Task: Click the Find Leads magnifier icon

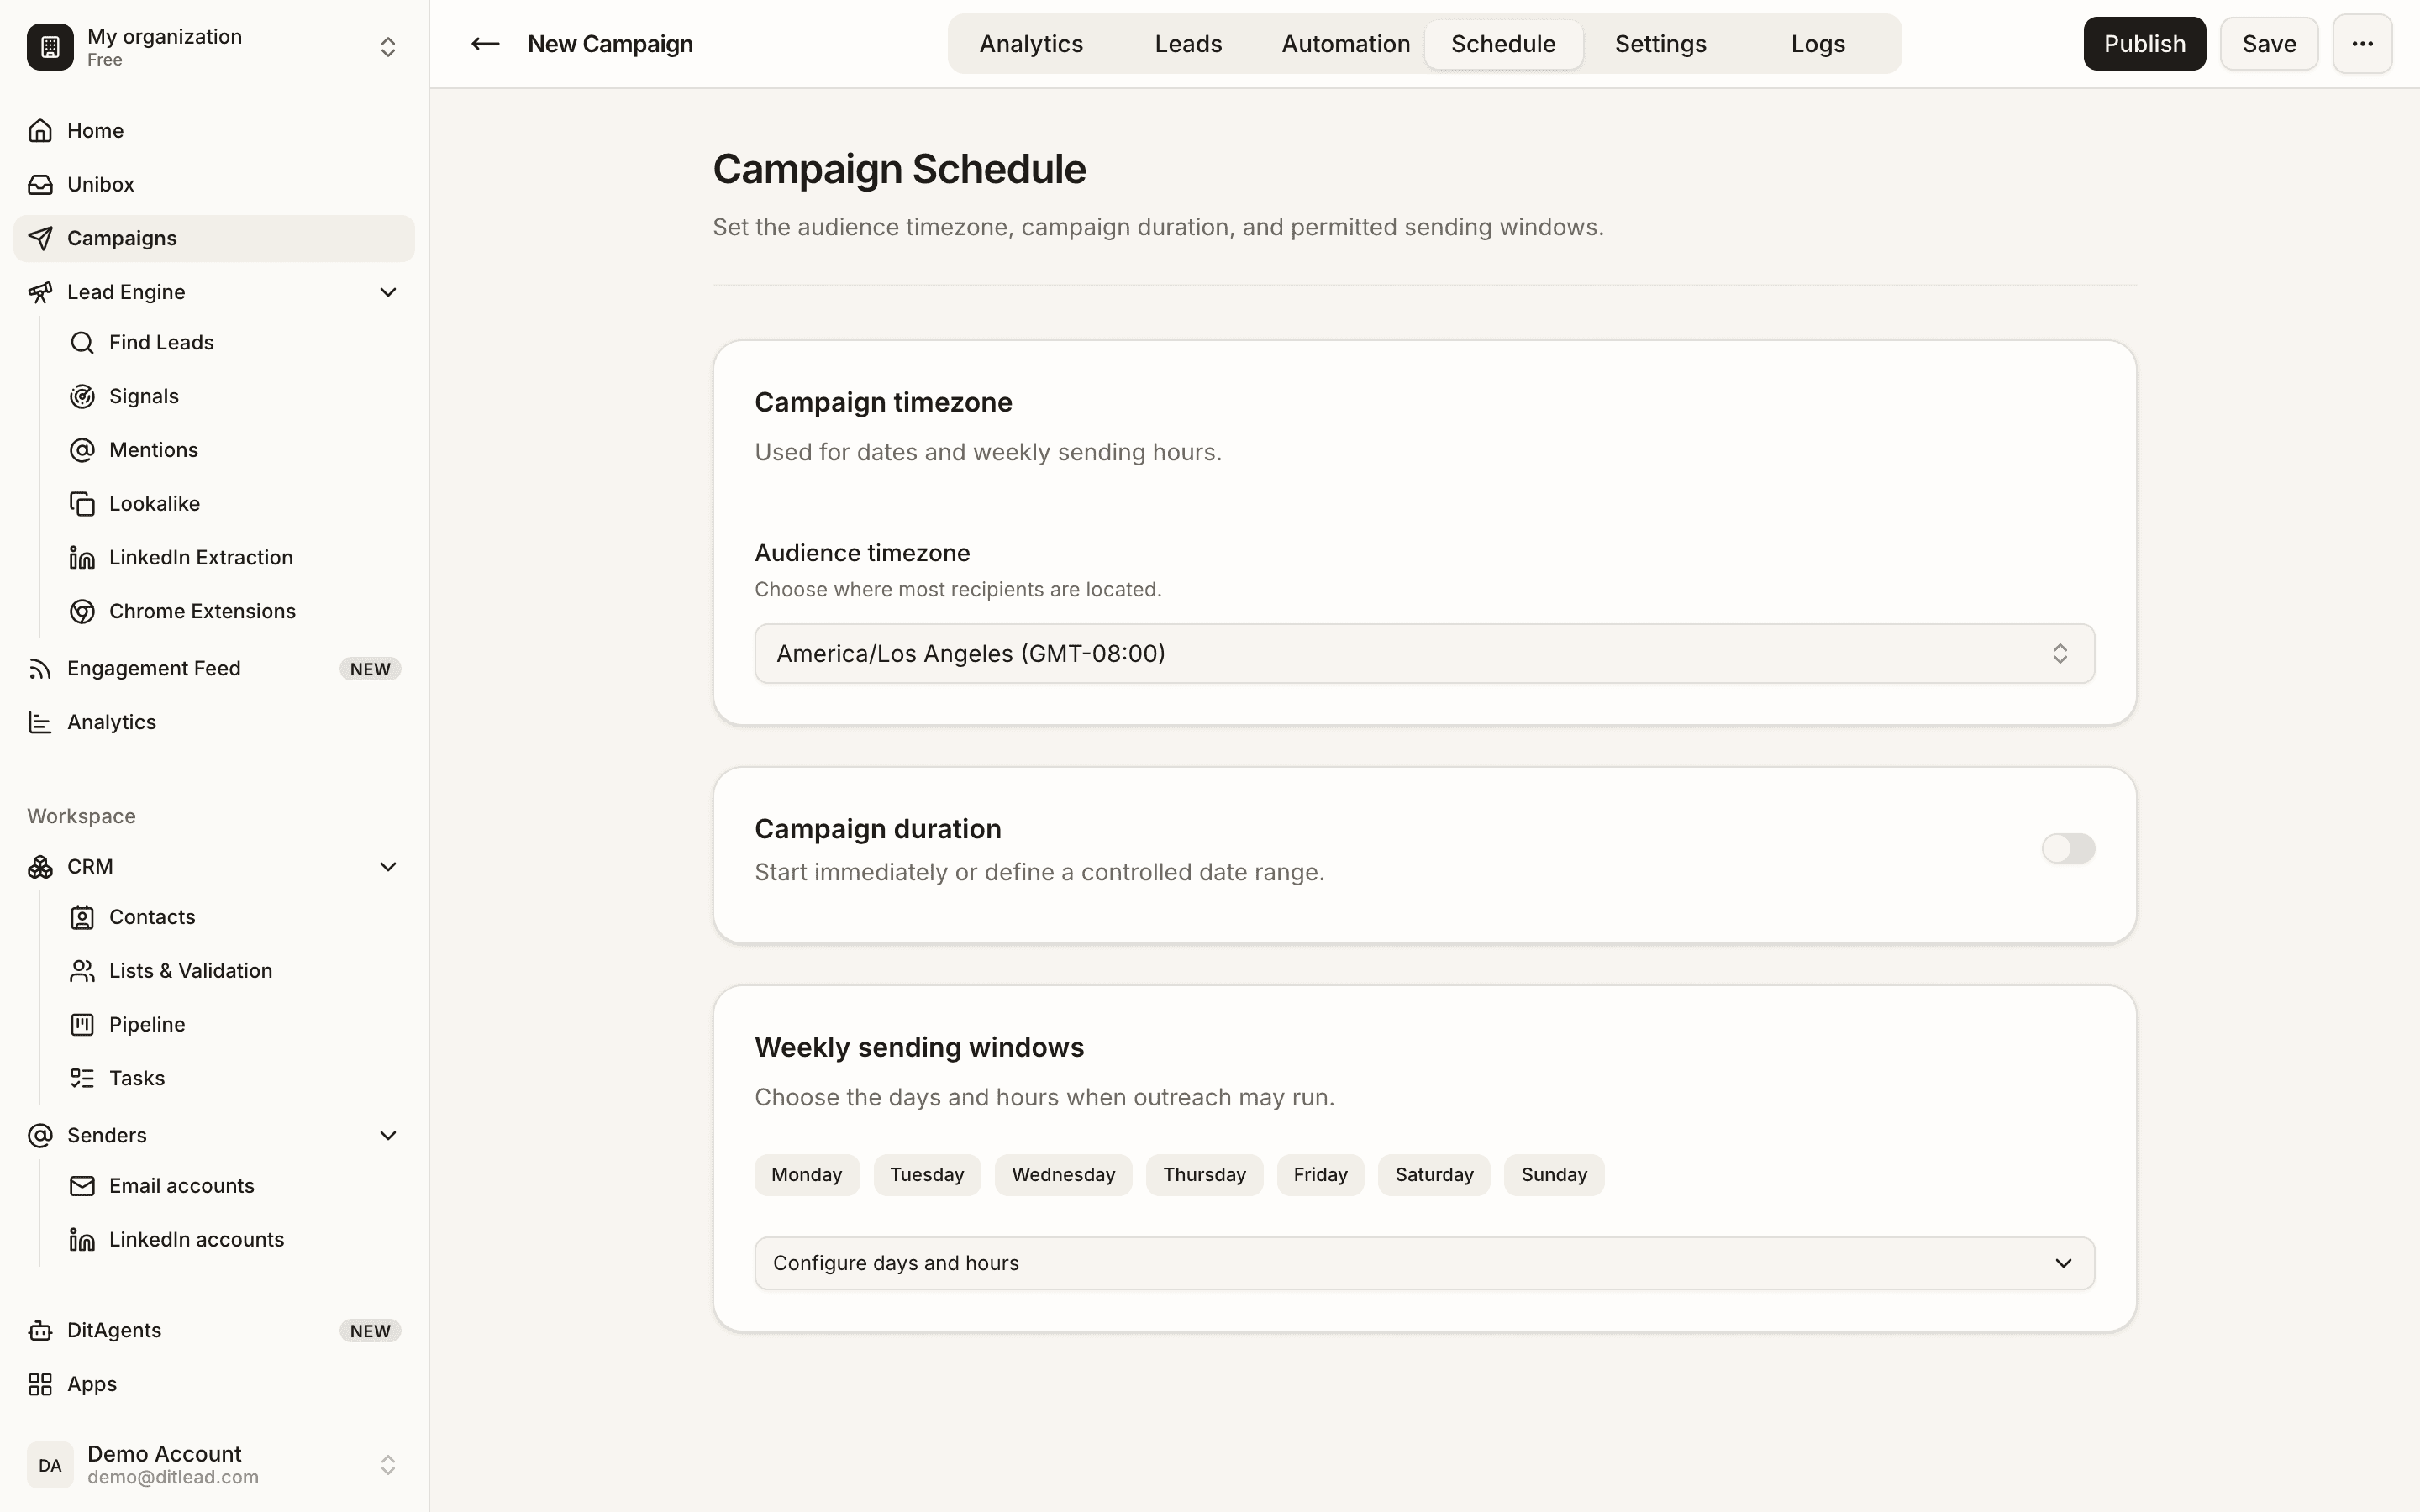Action: 82,343
